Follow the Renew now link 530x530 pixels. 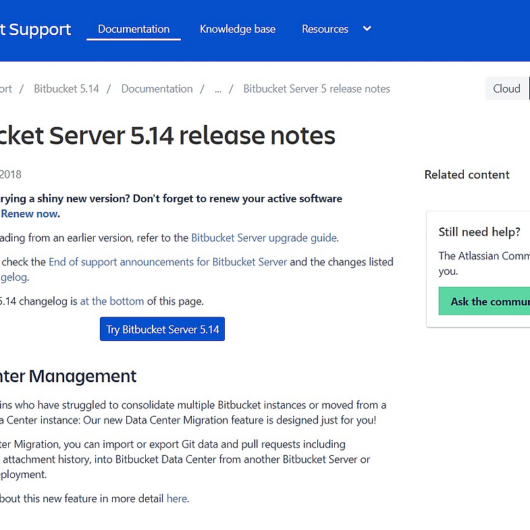point(30,214)
